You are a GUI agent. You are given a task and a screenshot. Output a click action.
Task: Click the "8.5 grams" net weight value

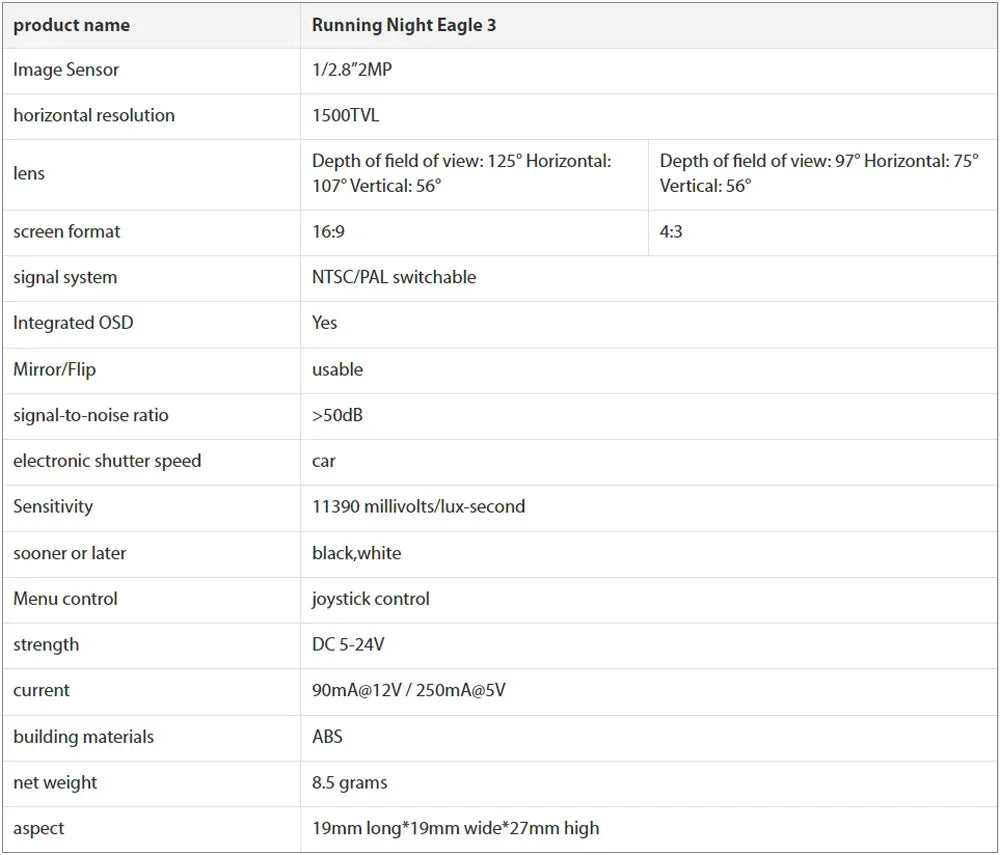[x=350, y=783]
